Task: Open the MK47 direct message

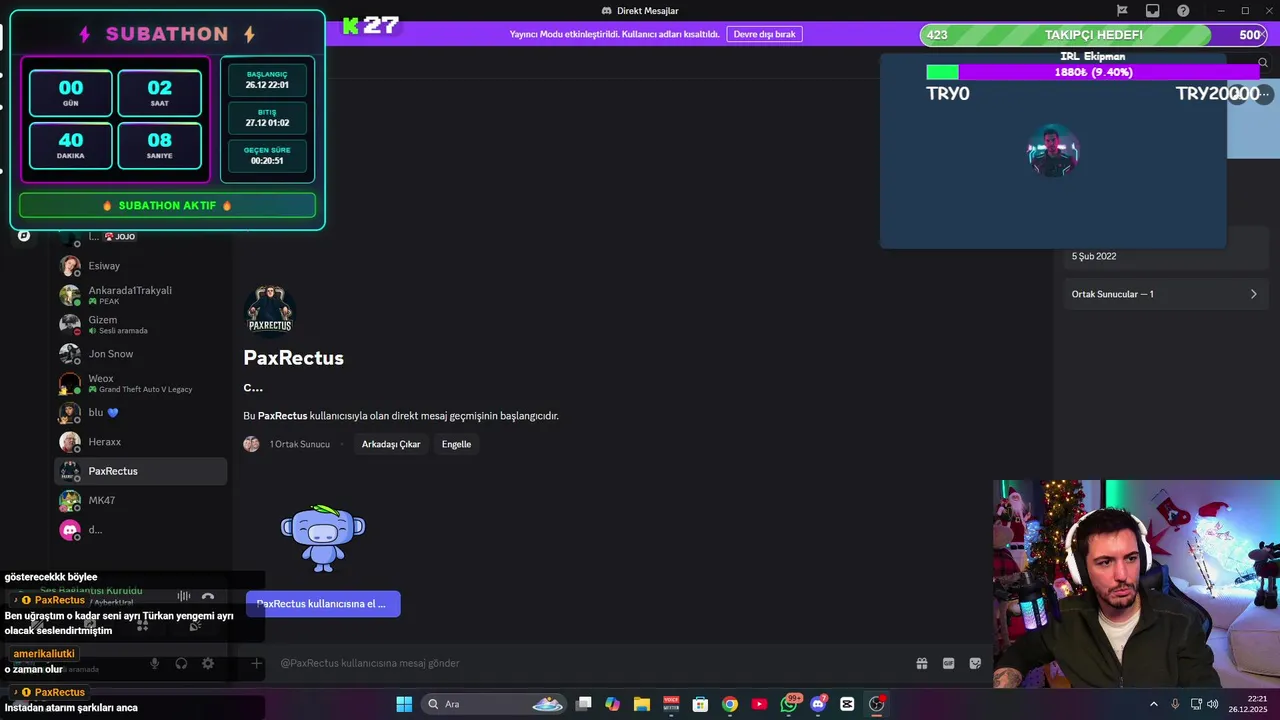Action: point(140,500)
